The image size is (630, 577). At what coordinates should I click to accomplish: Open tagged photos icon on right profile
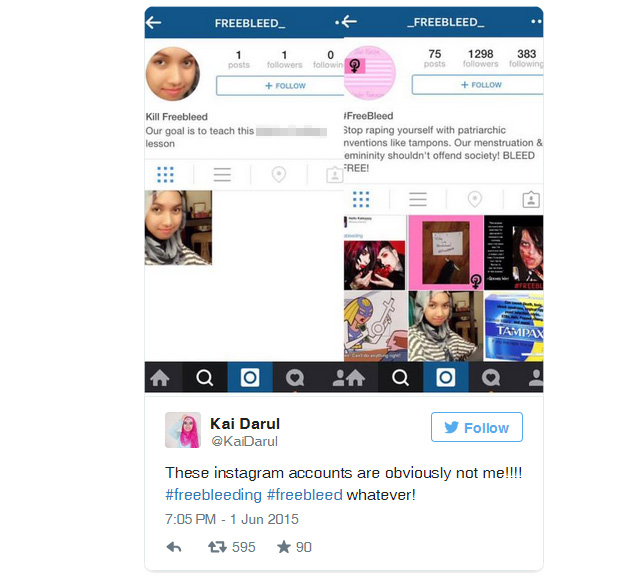point(531,199)
